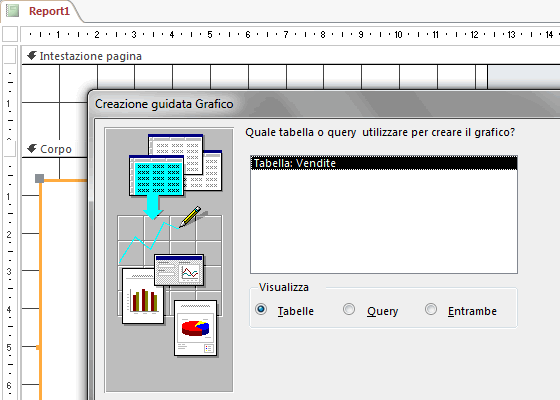Click the line chart window thumbnail
This screenshot has height=400, width=560.
point(179,270)
